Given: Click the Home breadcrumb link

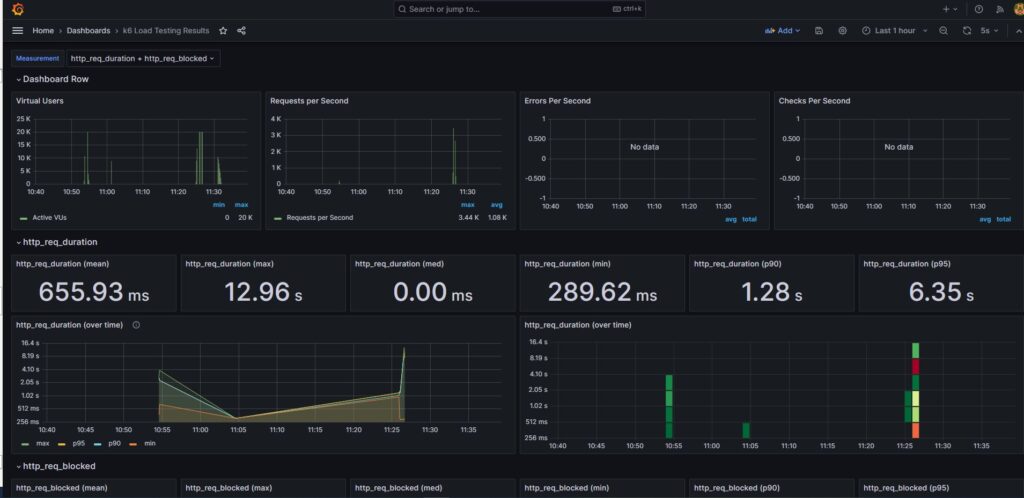Looking at the screenshot, I should point(43,31).
